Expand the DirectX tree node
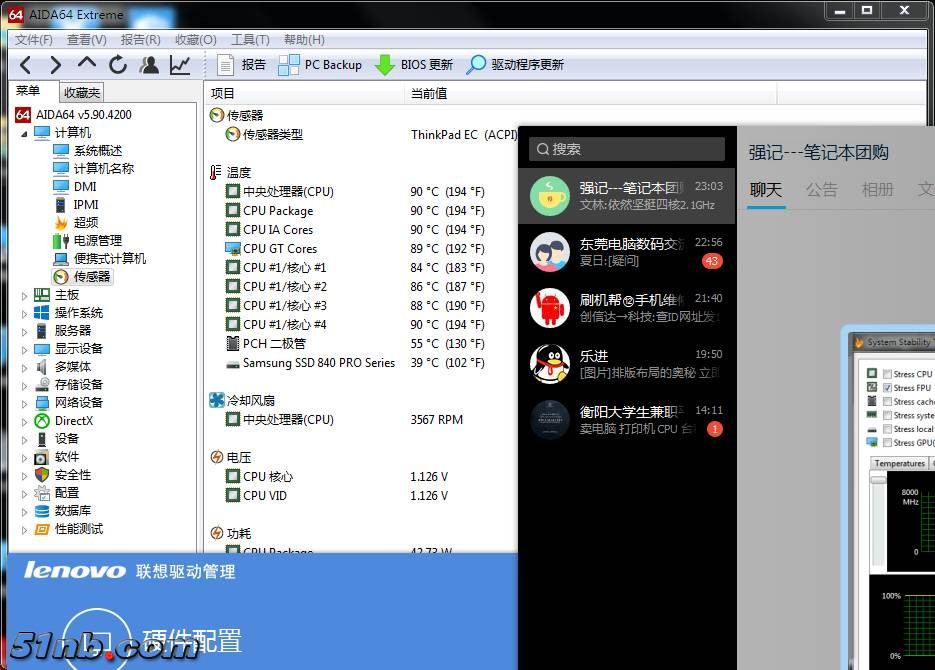935x670 pixels. click(24, 422)
